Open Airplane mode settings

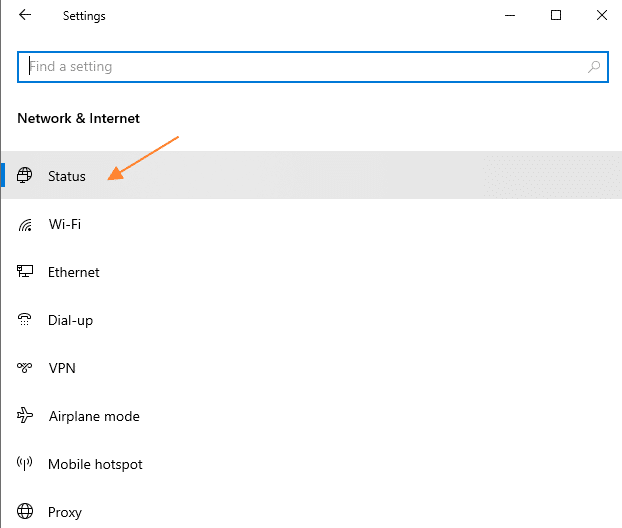(312, 416)
